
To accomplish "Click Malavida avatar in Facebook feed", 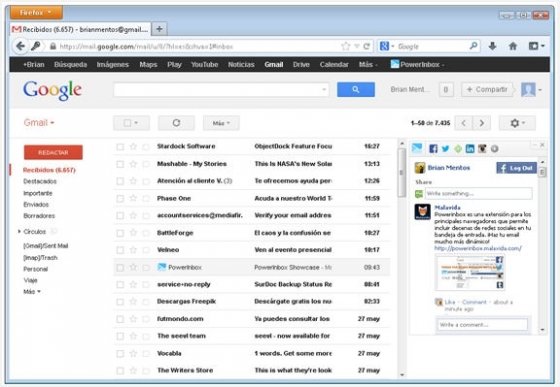I will click(x=422, y=212).
